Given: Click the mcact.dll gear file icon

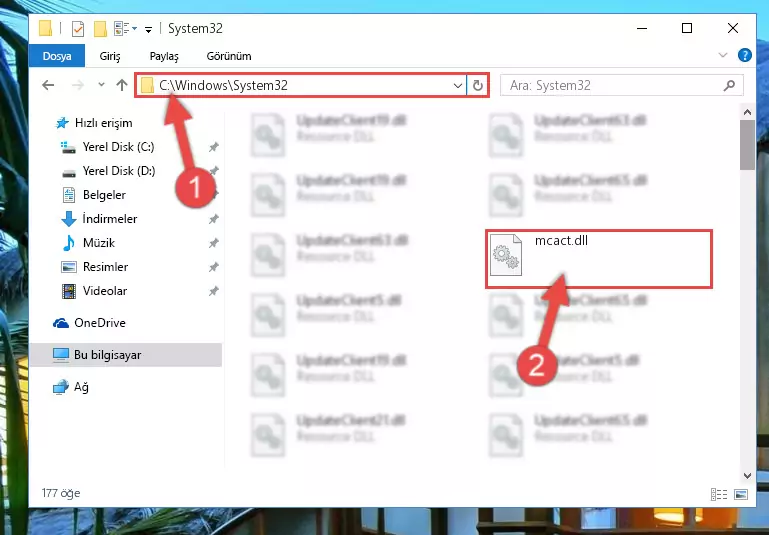Looking at the screenshot, I should pyautogui.click(x=506, y=255).
